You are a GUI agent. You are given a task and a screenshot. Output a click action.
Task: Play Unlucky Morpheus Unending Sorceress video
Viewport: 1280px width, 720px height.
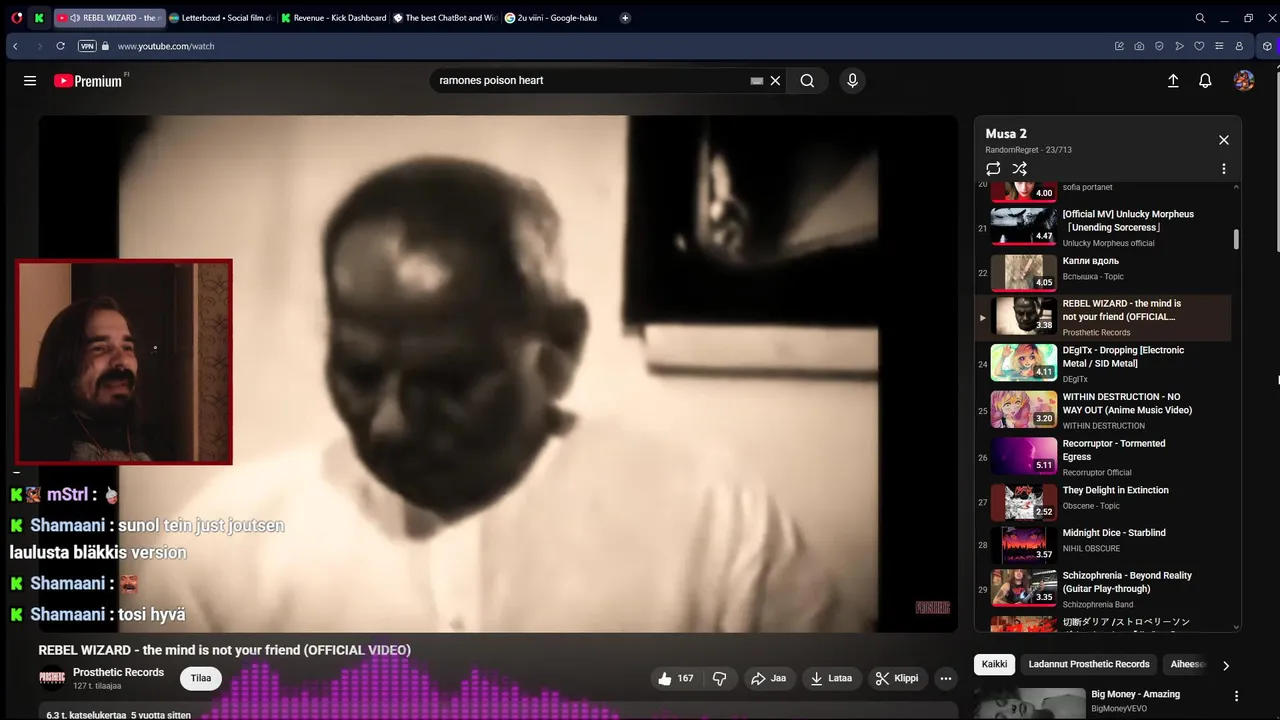pyautogui.click(x=1103, y=228)
